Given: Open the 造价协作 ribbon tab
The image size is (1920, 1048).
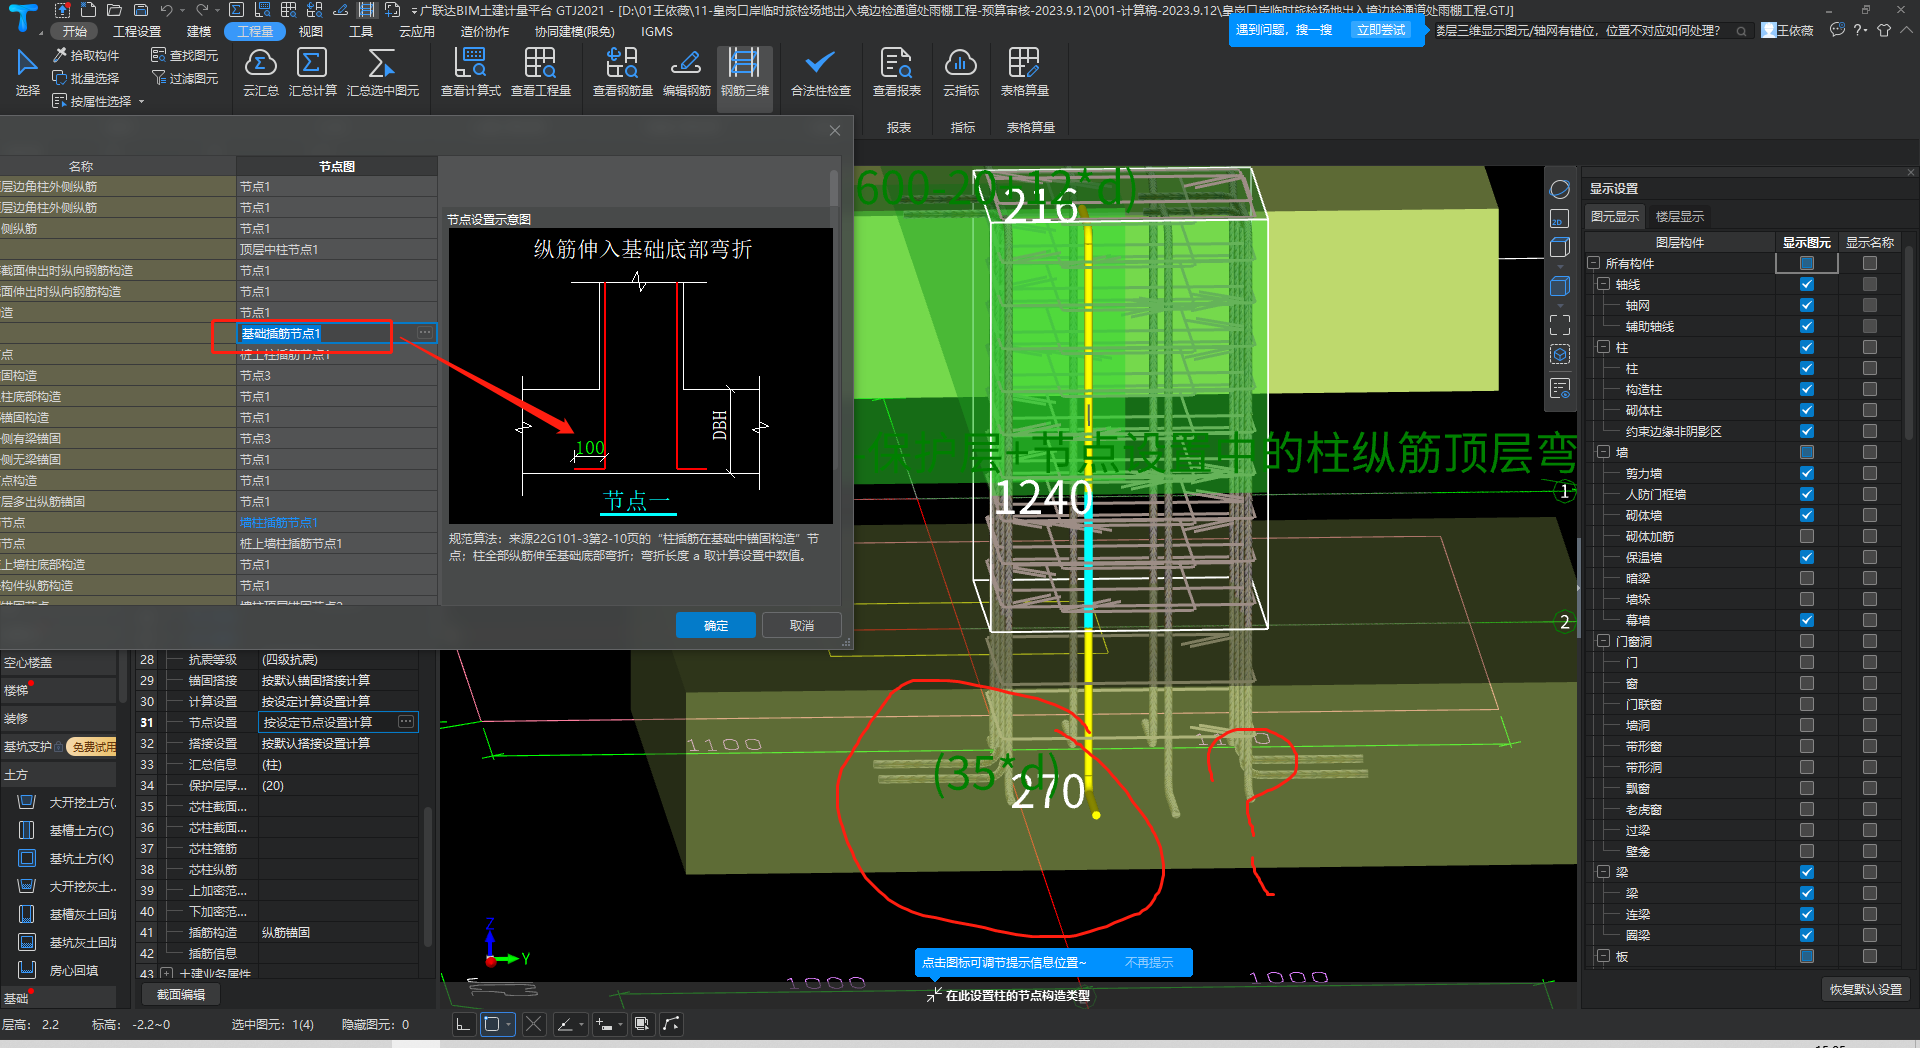Looking at the screenshot, I should point(485,31).
